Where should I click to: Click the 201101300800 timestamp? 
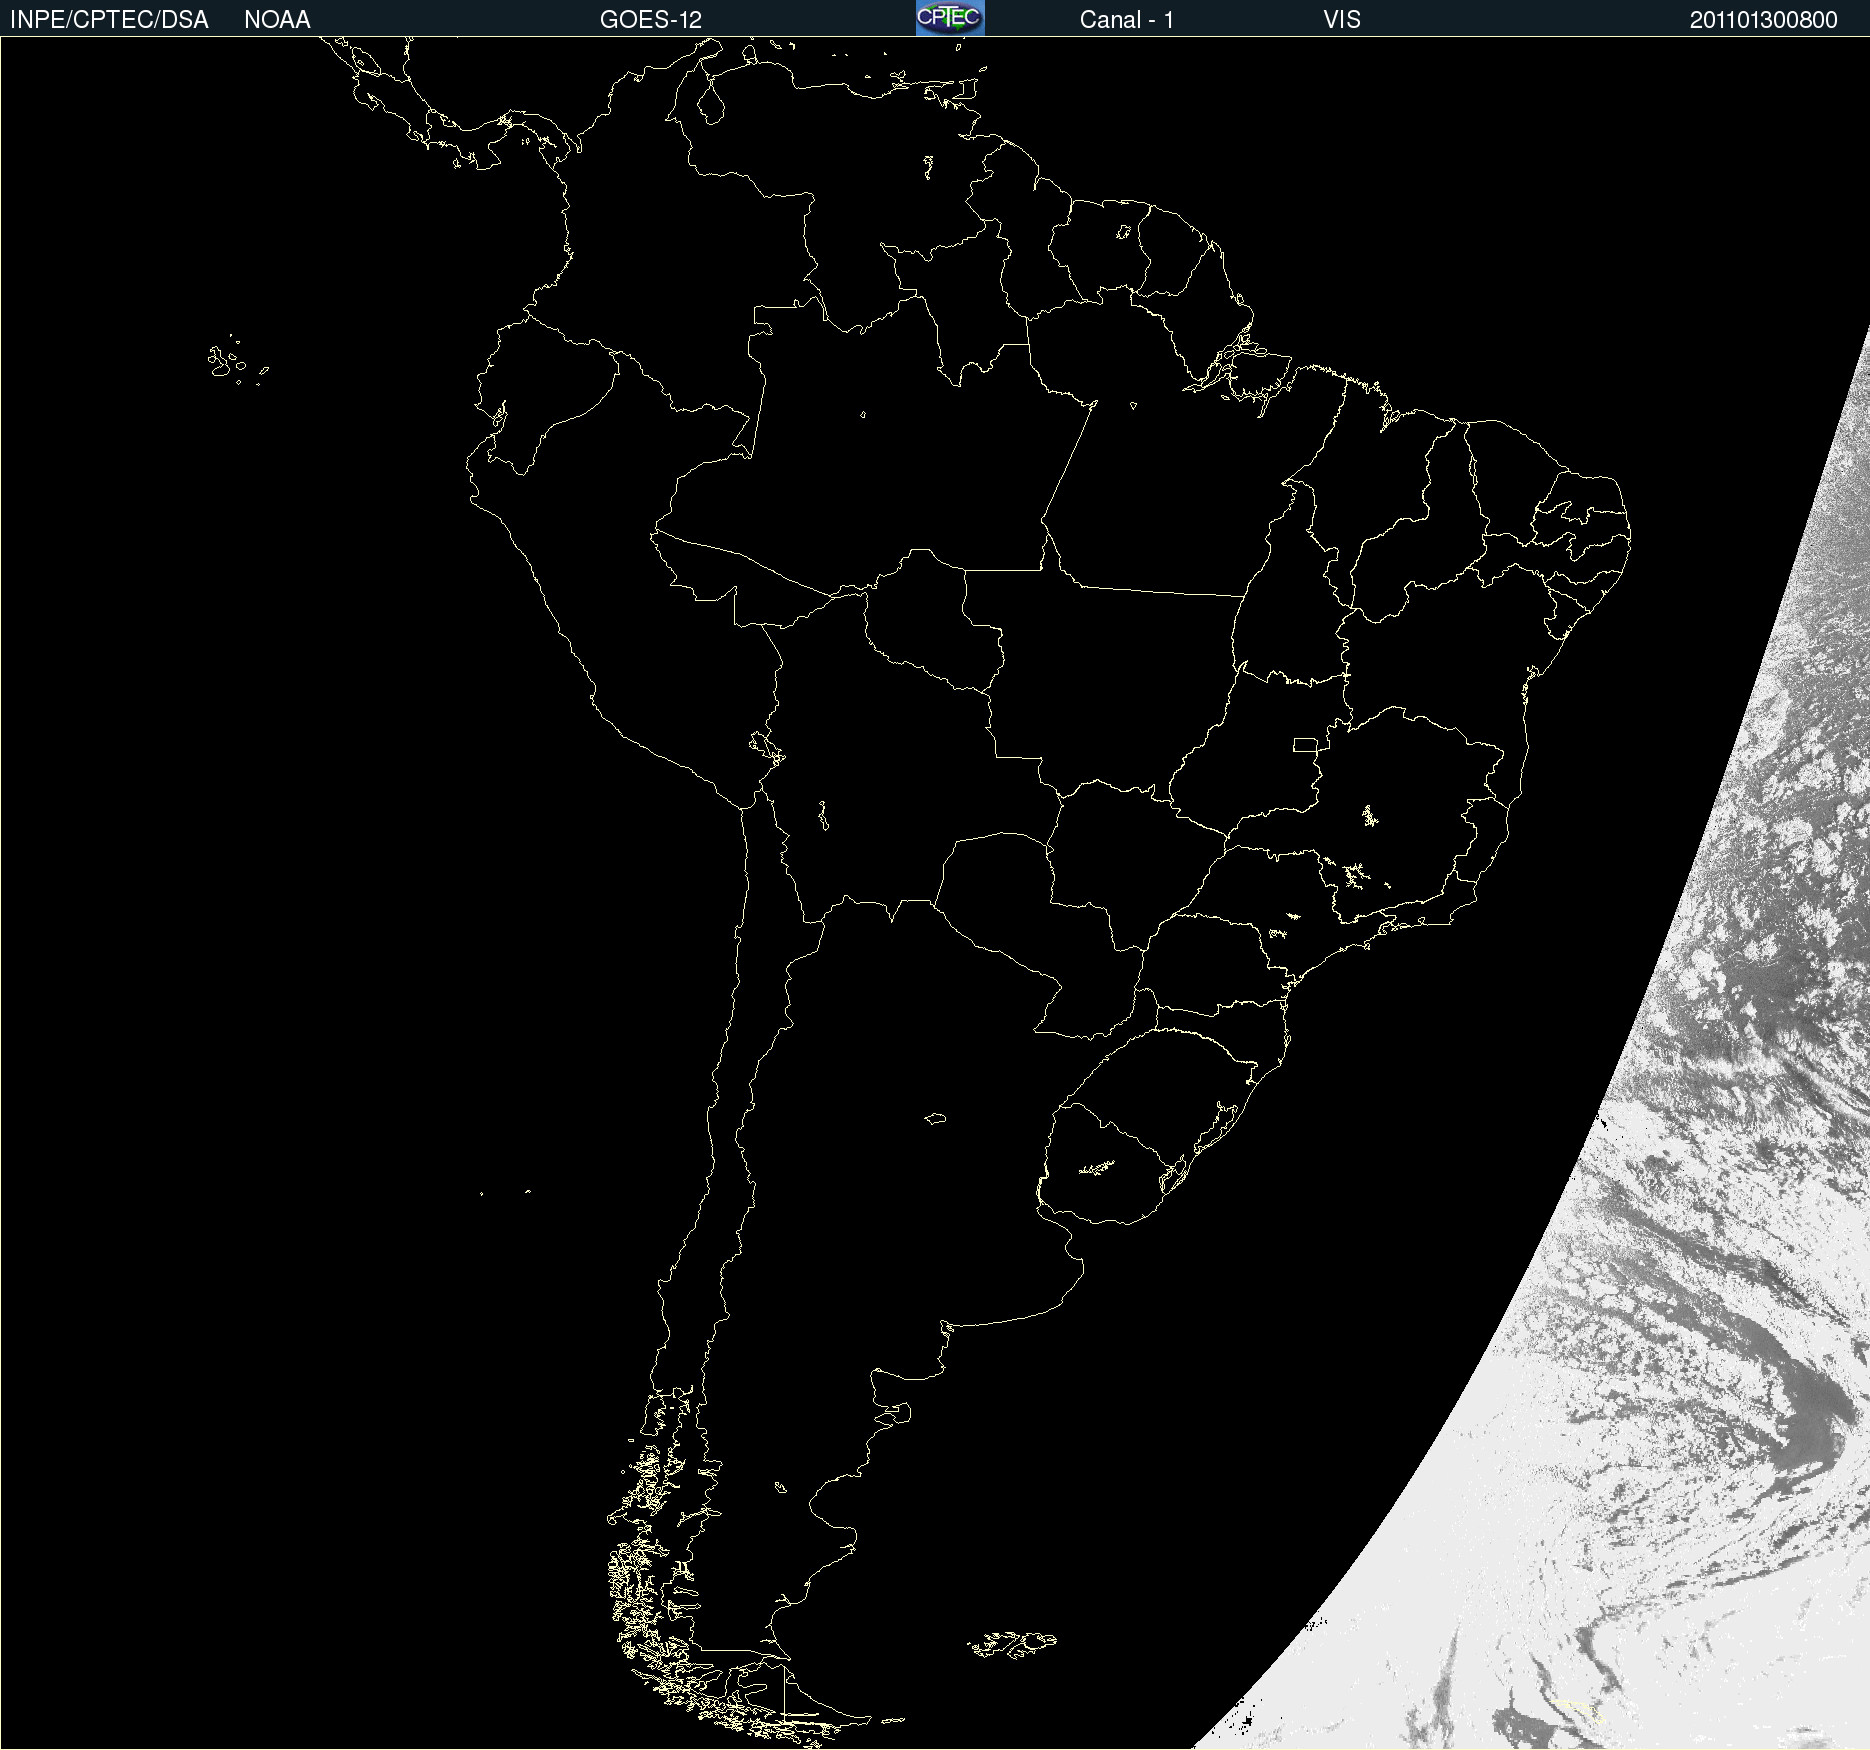coord(1764,20)
